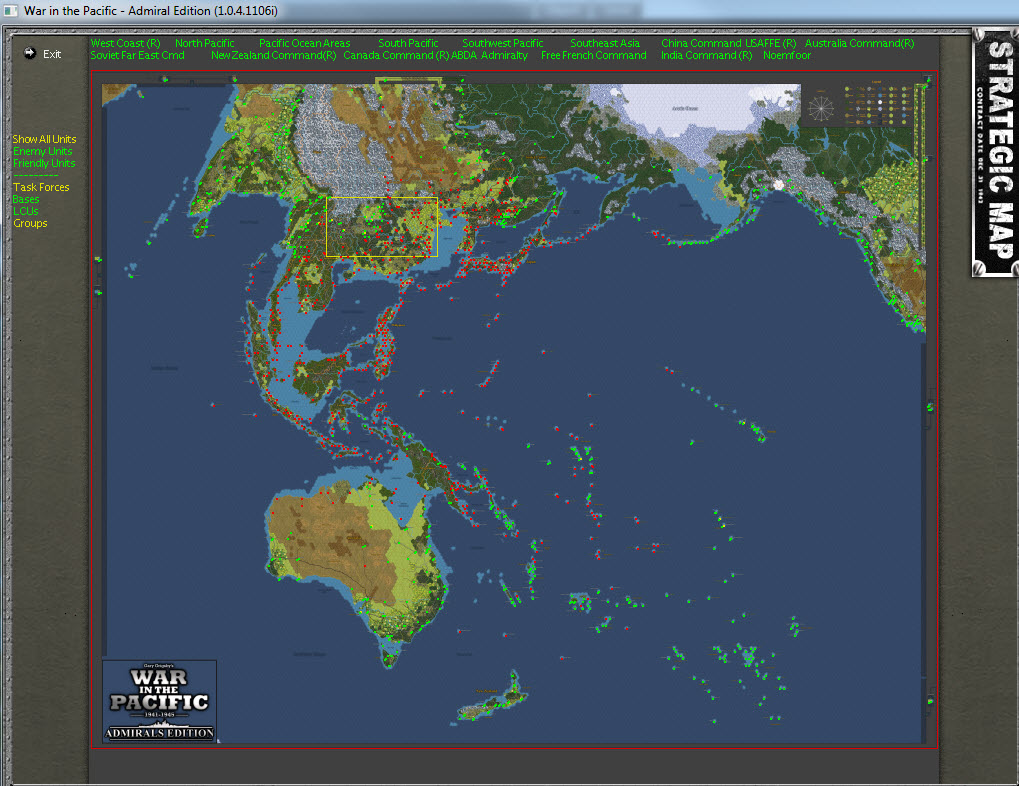Pick ABDA command filter
This screenshot has height=786, width=1019.
click(464, 55)
